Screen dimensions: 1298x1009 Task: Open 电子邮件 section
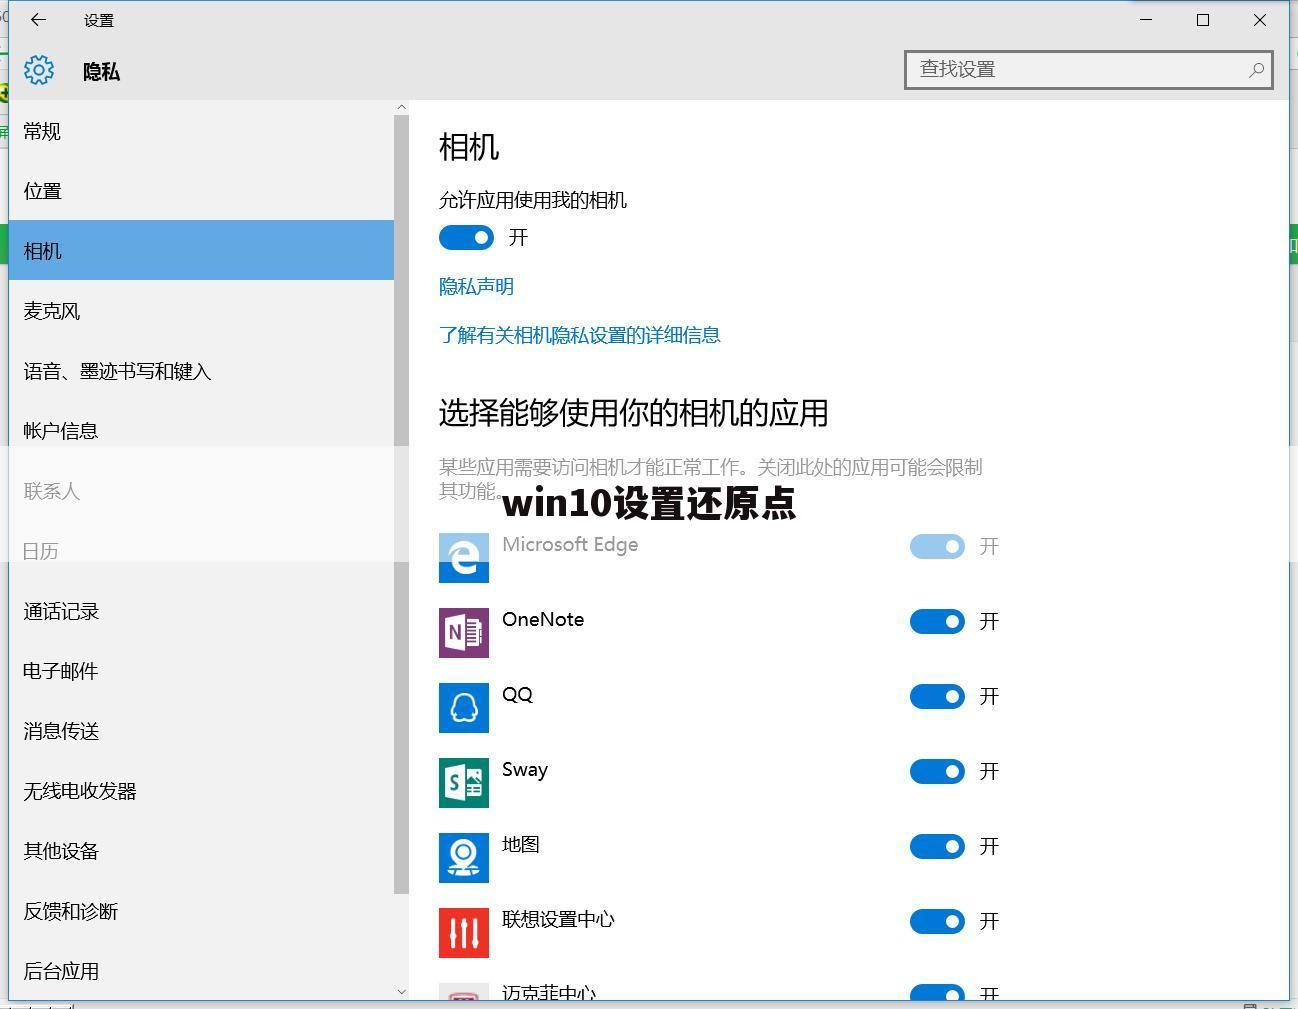pos(201,671)
